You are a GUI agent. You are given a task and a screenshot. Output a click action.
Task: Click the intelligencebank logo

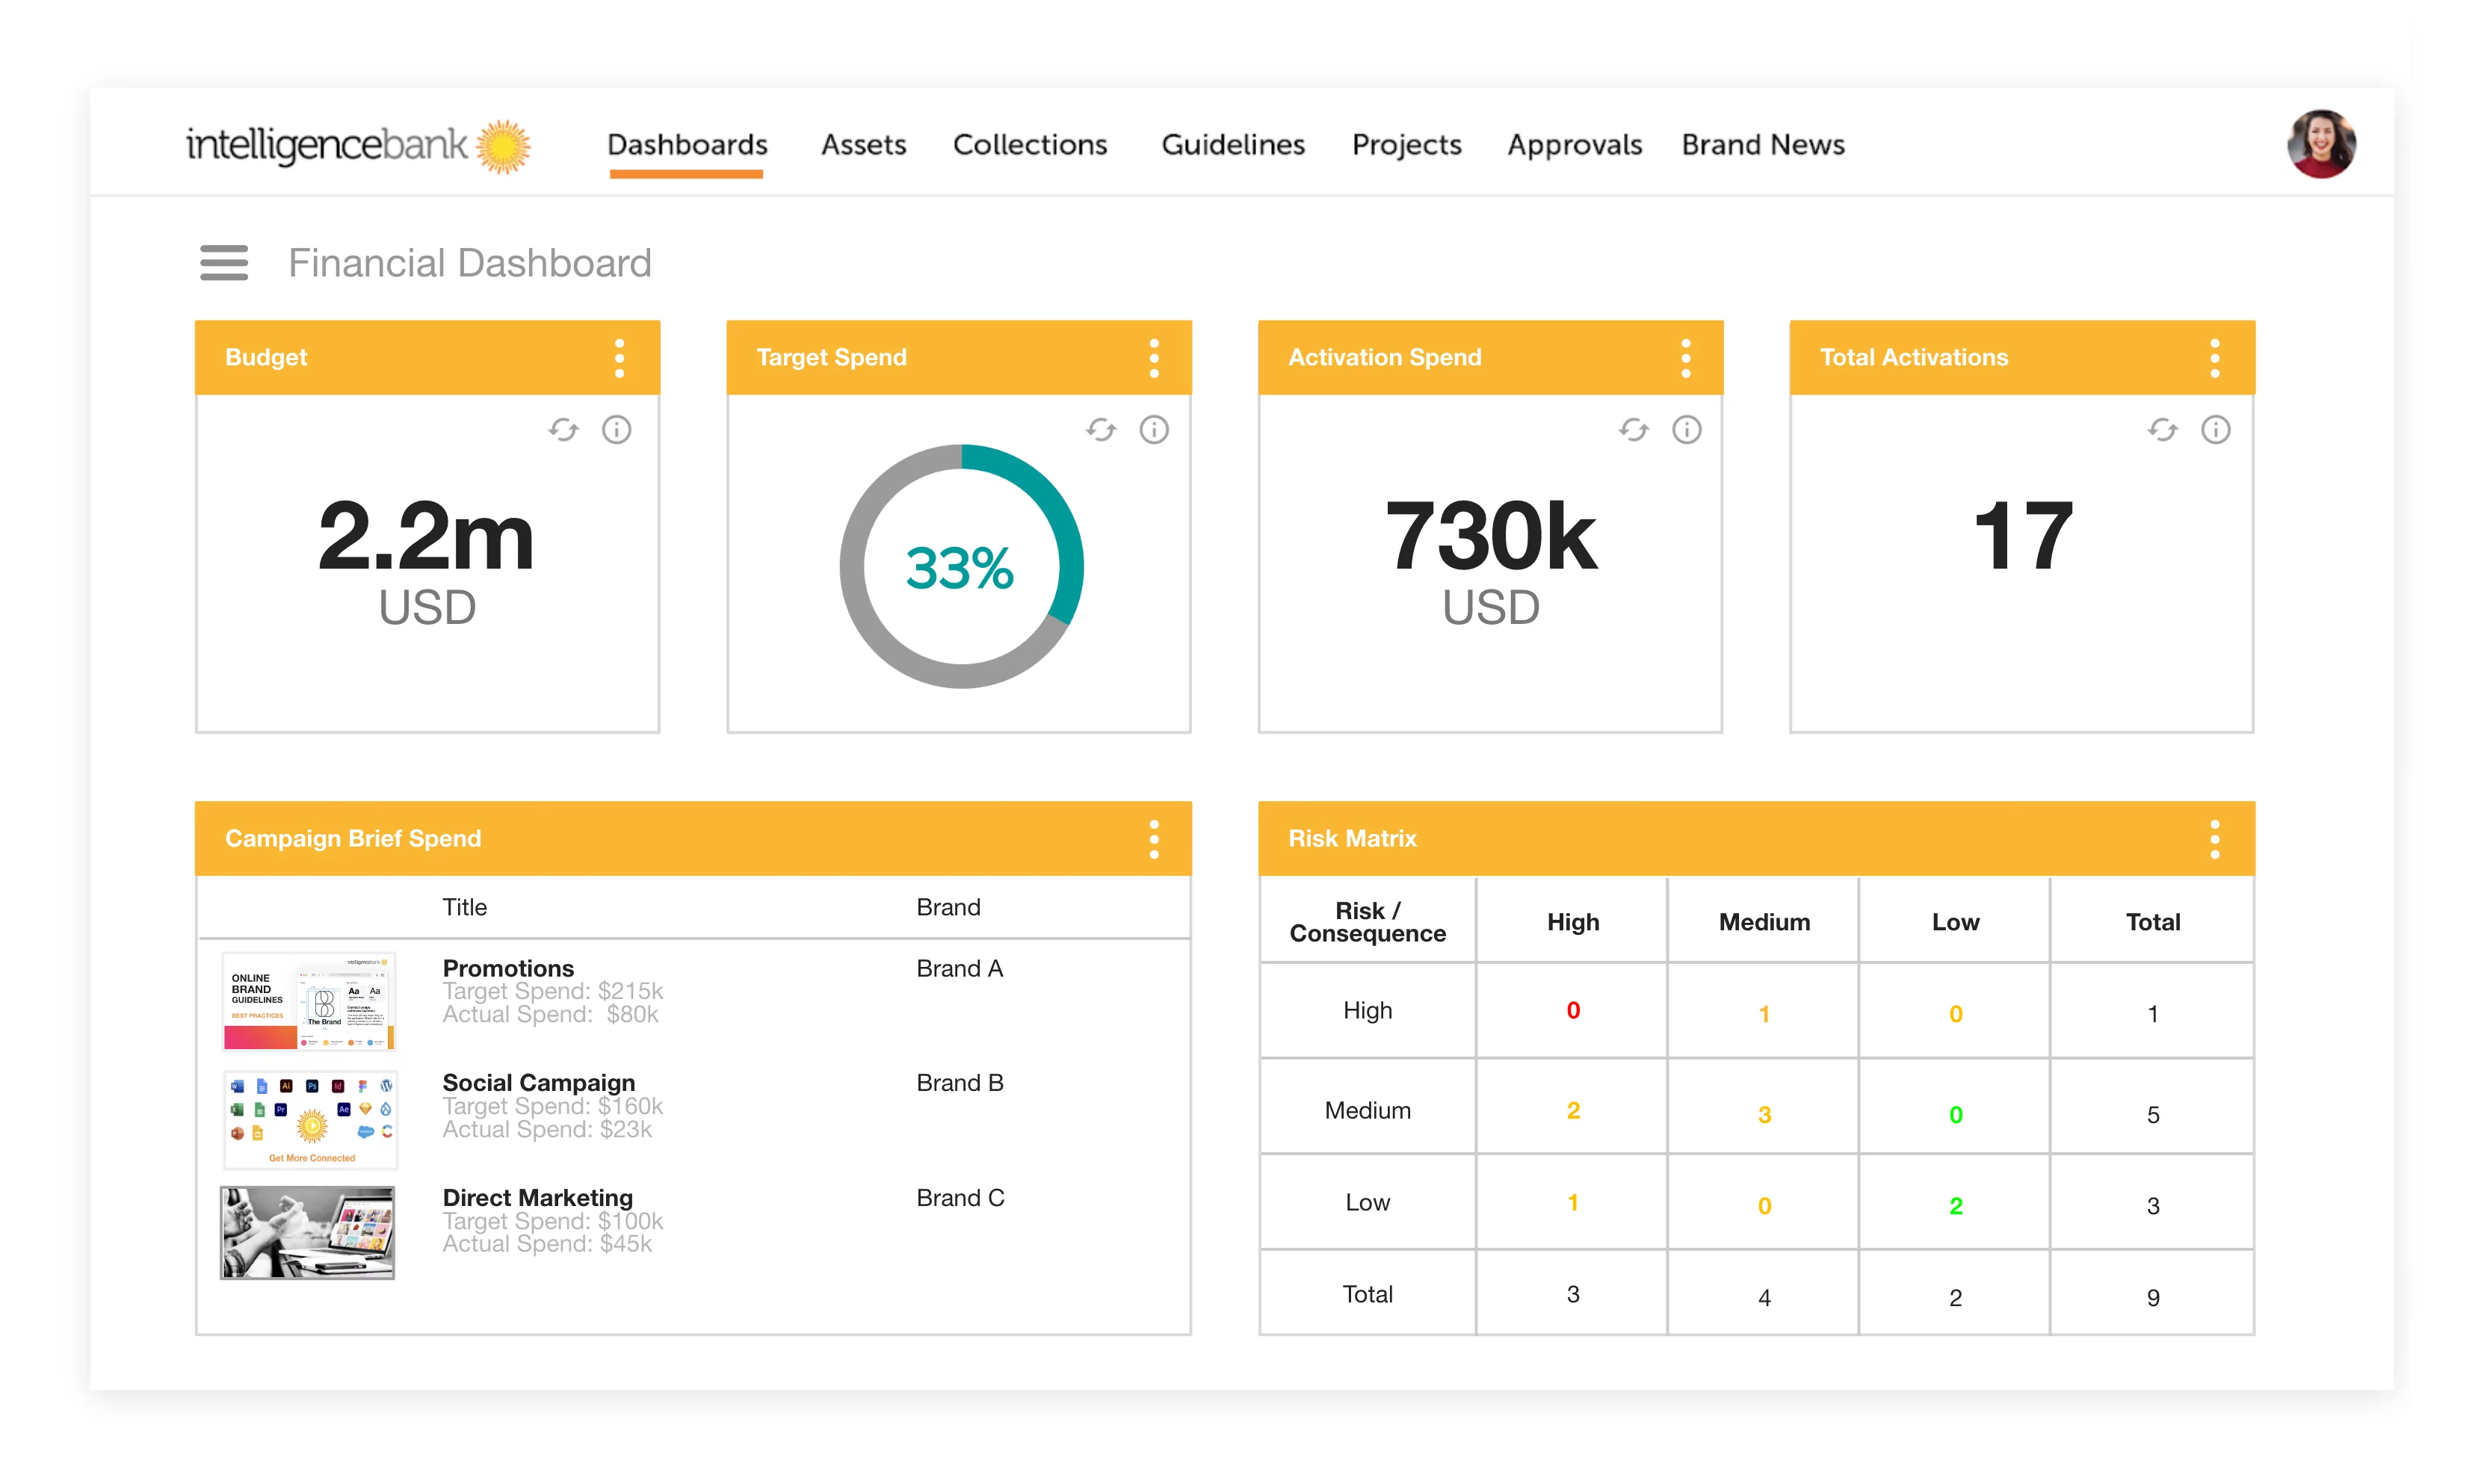[357, 145]
